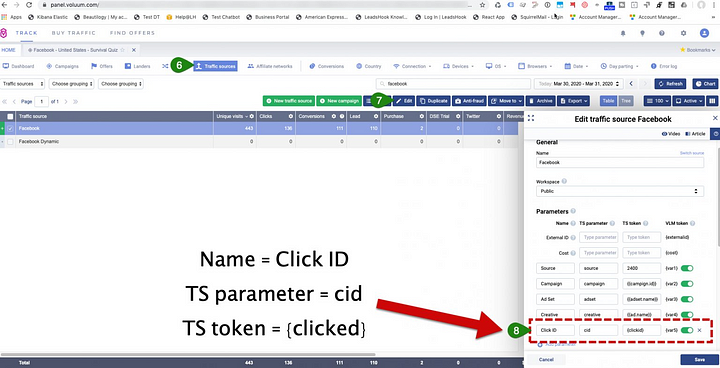
Task: Save the traffic source changes
Action: pyautogui.click(x=699, y=360)
